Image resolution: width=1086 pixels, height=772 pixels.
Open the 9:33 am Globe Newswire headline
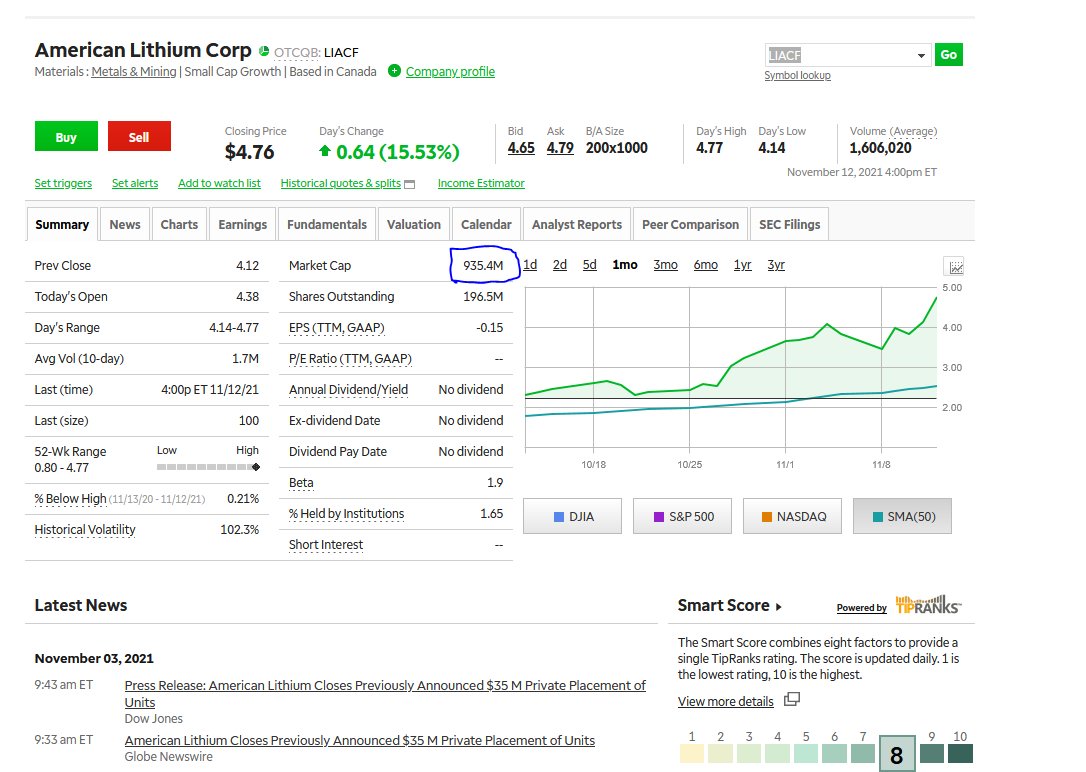359,740
